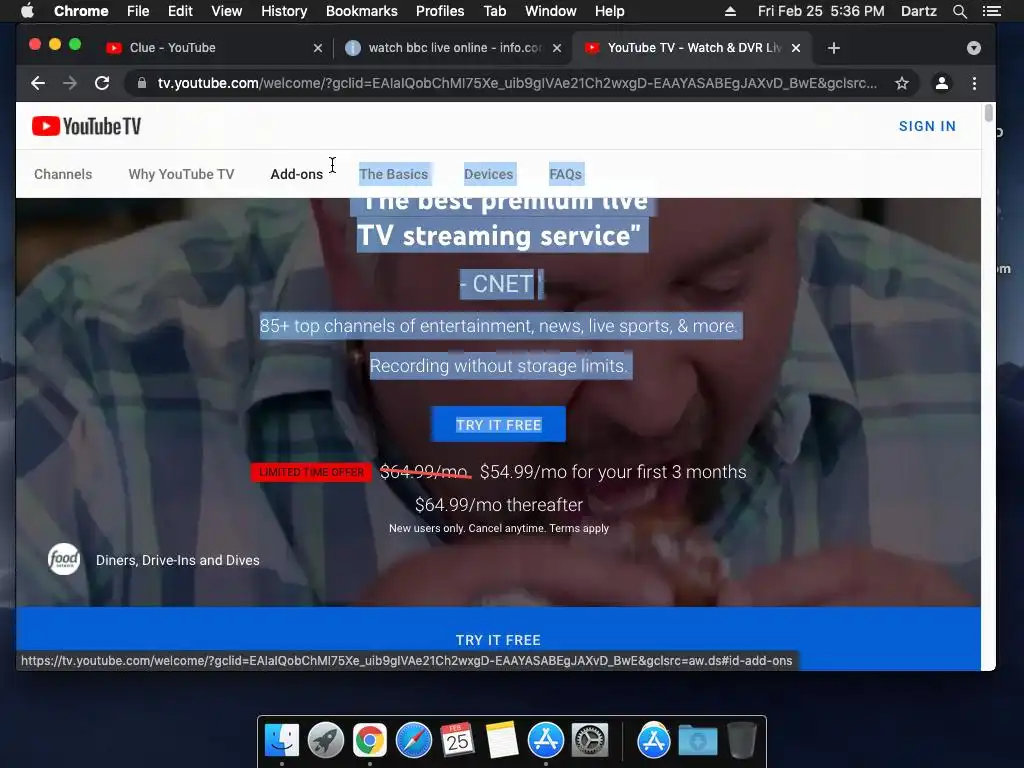The image size is (1024, 768).
Task: Open the second App Store dock icon
Action: pyautogui.click(x=653, y=741)
